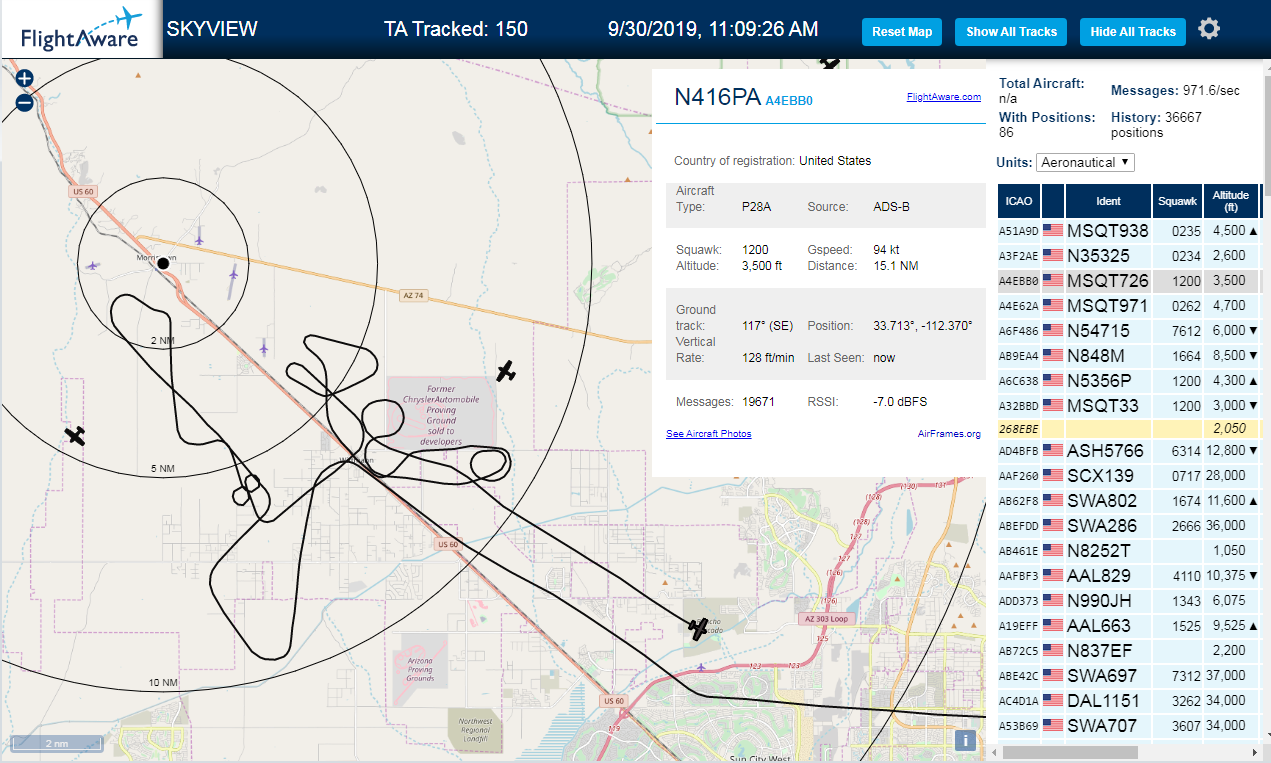This screenshot has width=1271, height=763.
Task: Zoom out the map with minus button
Action: 25,102
